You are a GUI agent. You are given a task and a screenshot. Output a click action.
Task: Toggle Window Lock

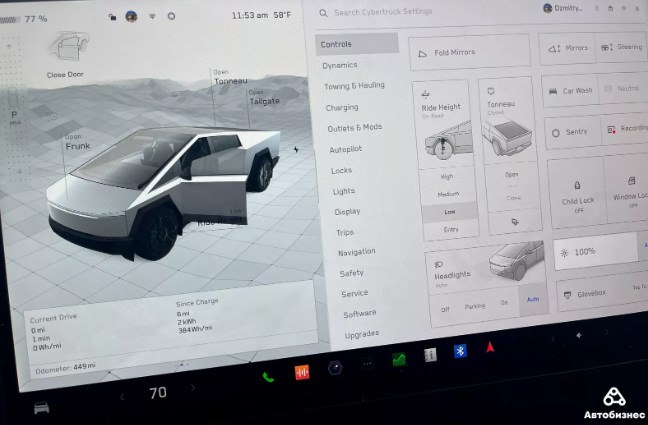click(627, 189)
